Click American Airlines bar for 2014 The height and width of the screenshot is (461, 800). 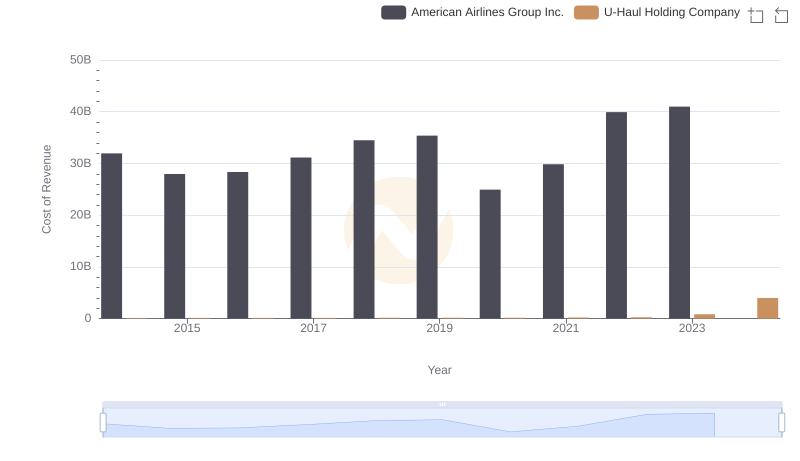coord(111,236)
